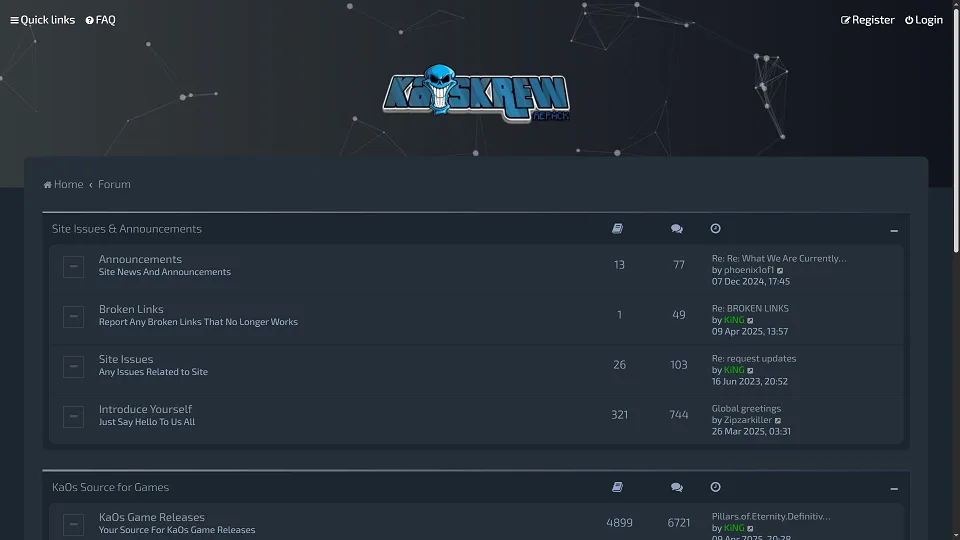The image size is (960, 540).
Task: Open the Broken Links forum
Action: (131, 309)
